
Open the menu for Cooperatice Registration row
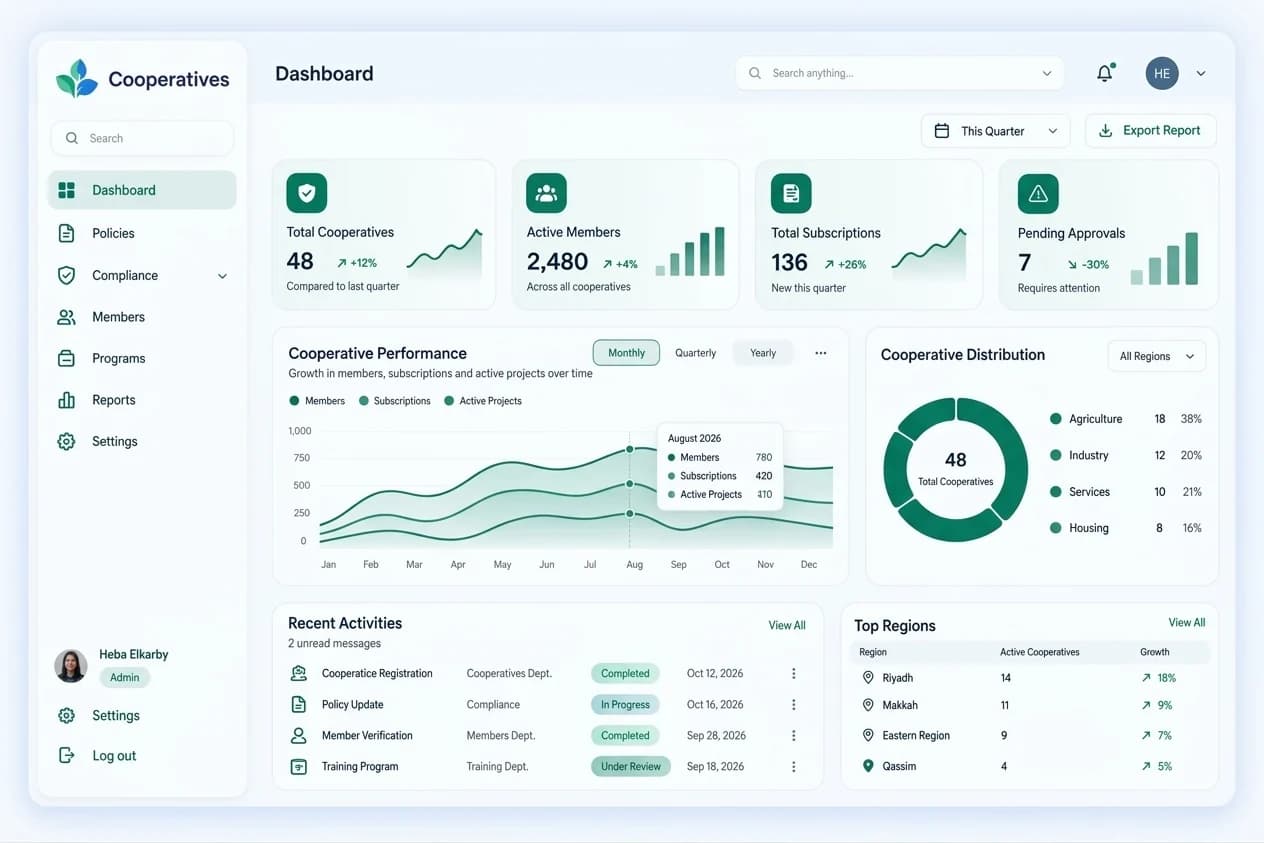[793, 673]
